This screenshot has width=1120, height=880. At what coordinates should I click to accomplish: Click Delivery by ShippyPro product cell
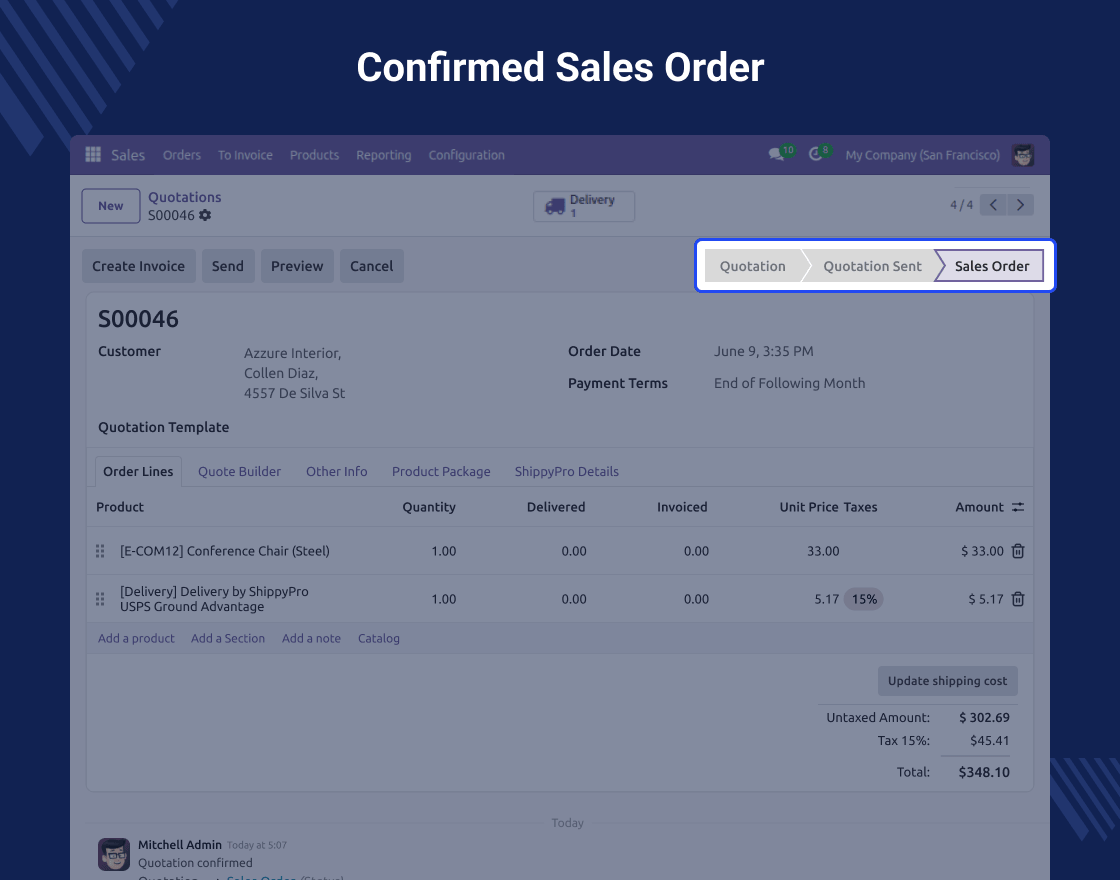(x=214, y=599)
